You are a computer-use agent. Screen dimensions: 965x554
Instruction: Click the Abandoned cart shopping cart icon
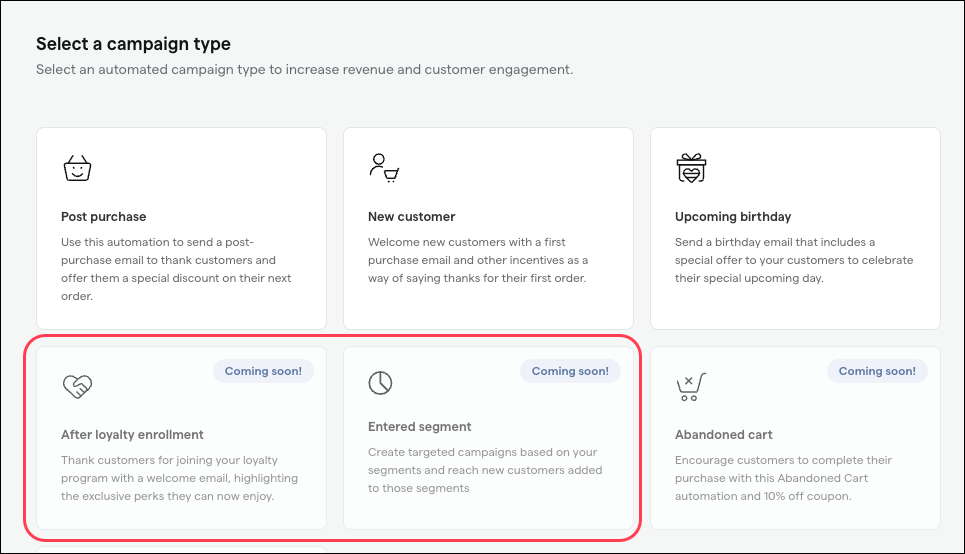tap(691, 387)
